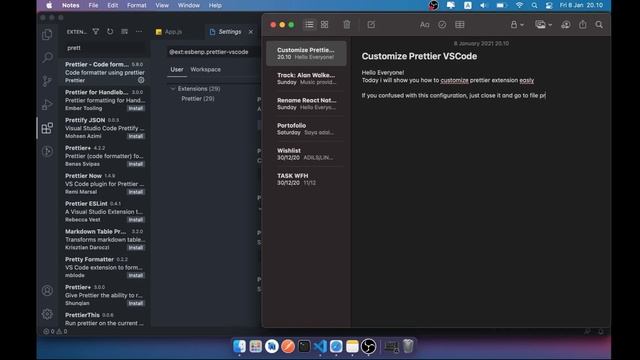Insert a checklist in the note
640x360 pixels.
pyautogui.click(x=442, y=24)
